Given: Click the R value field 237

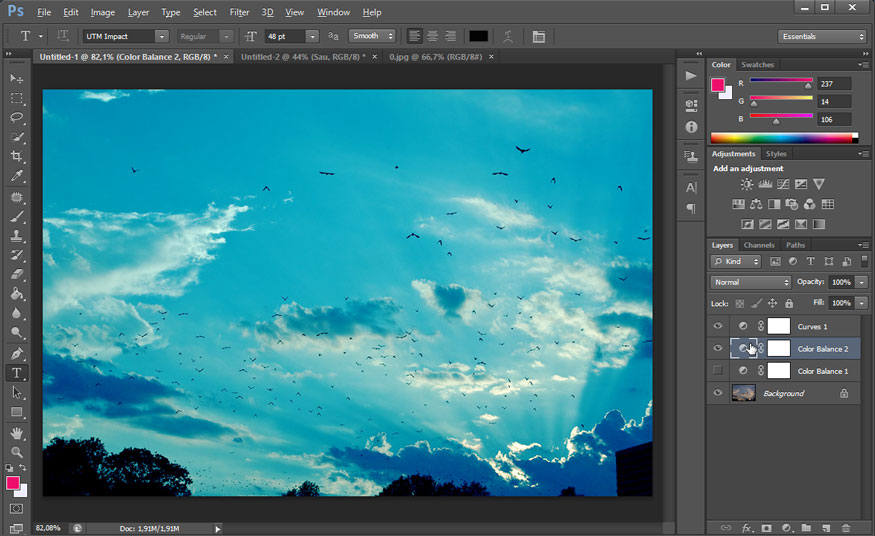Looking at the screenshot, I should [834, 84].
